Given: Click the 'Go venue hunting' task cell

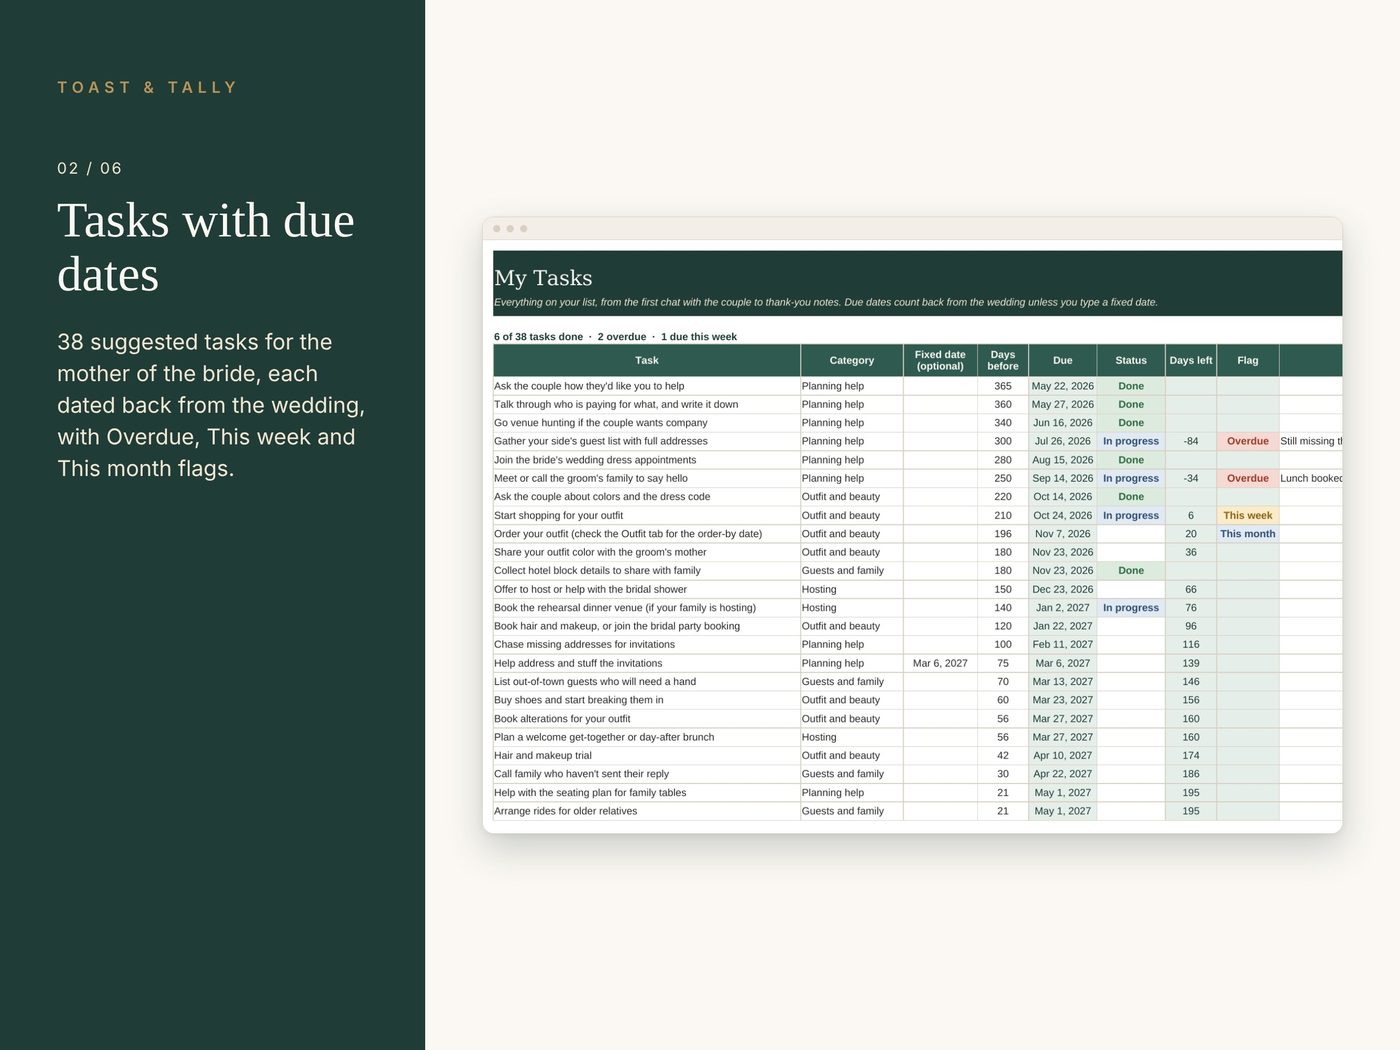Looking at the screenshot, I should click(647, 423).
